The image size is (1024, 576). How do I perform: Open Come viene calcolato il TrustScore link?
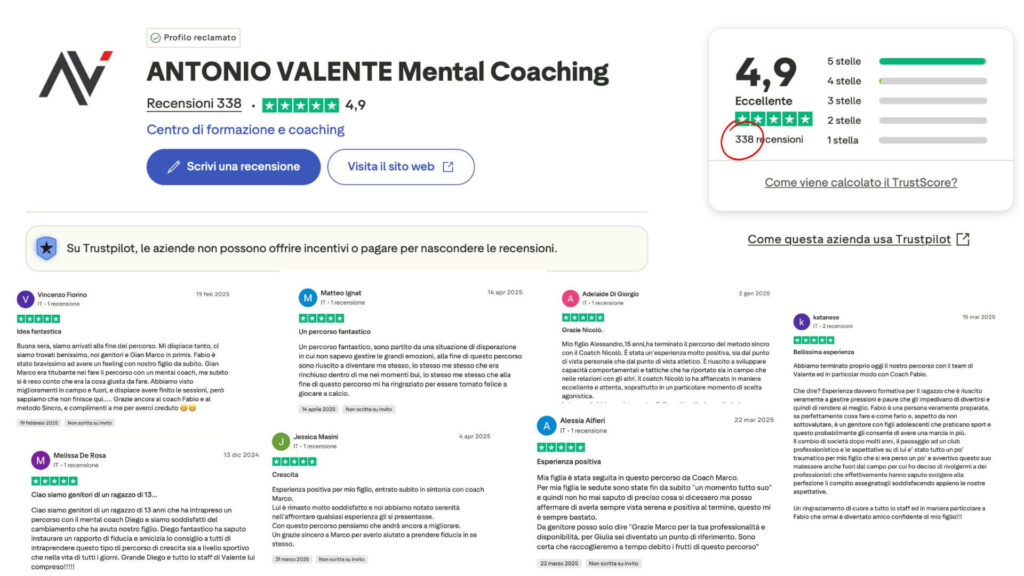[x=860, y=183]
